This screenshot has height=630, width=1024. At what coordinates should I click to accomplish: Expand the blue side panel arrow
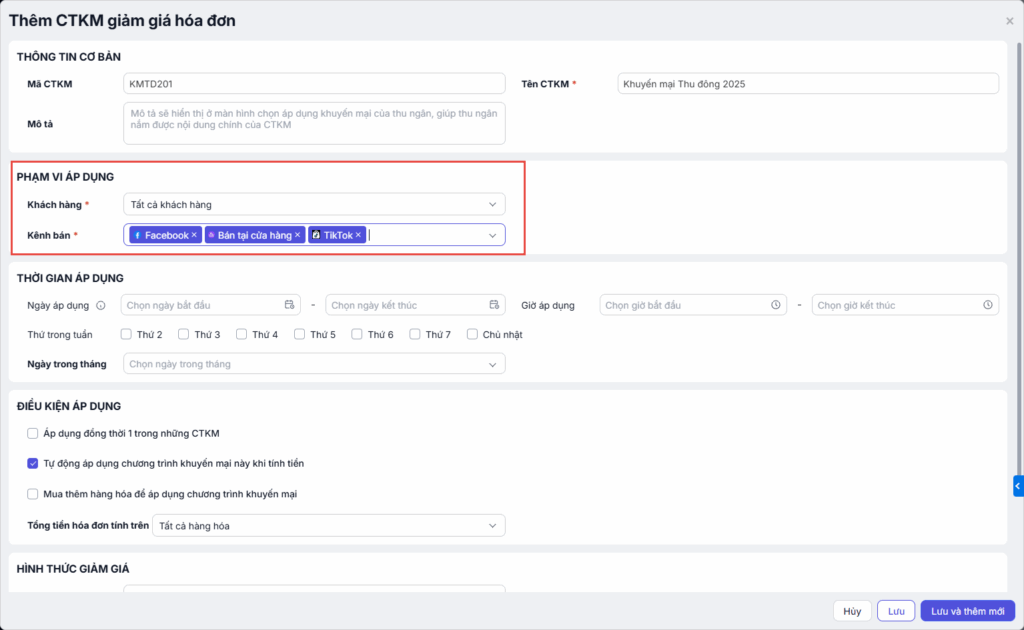pyautogui.click(x=1018, y=486)
